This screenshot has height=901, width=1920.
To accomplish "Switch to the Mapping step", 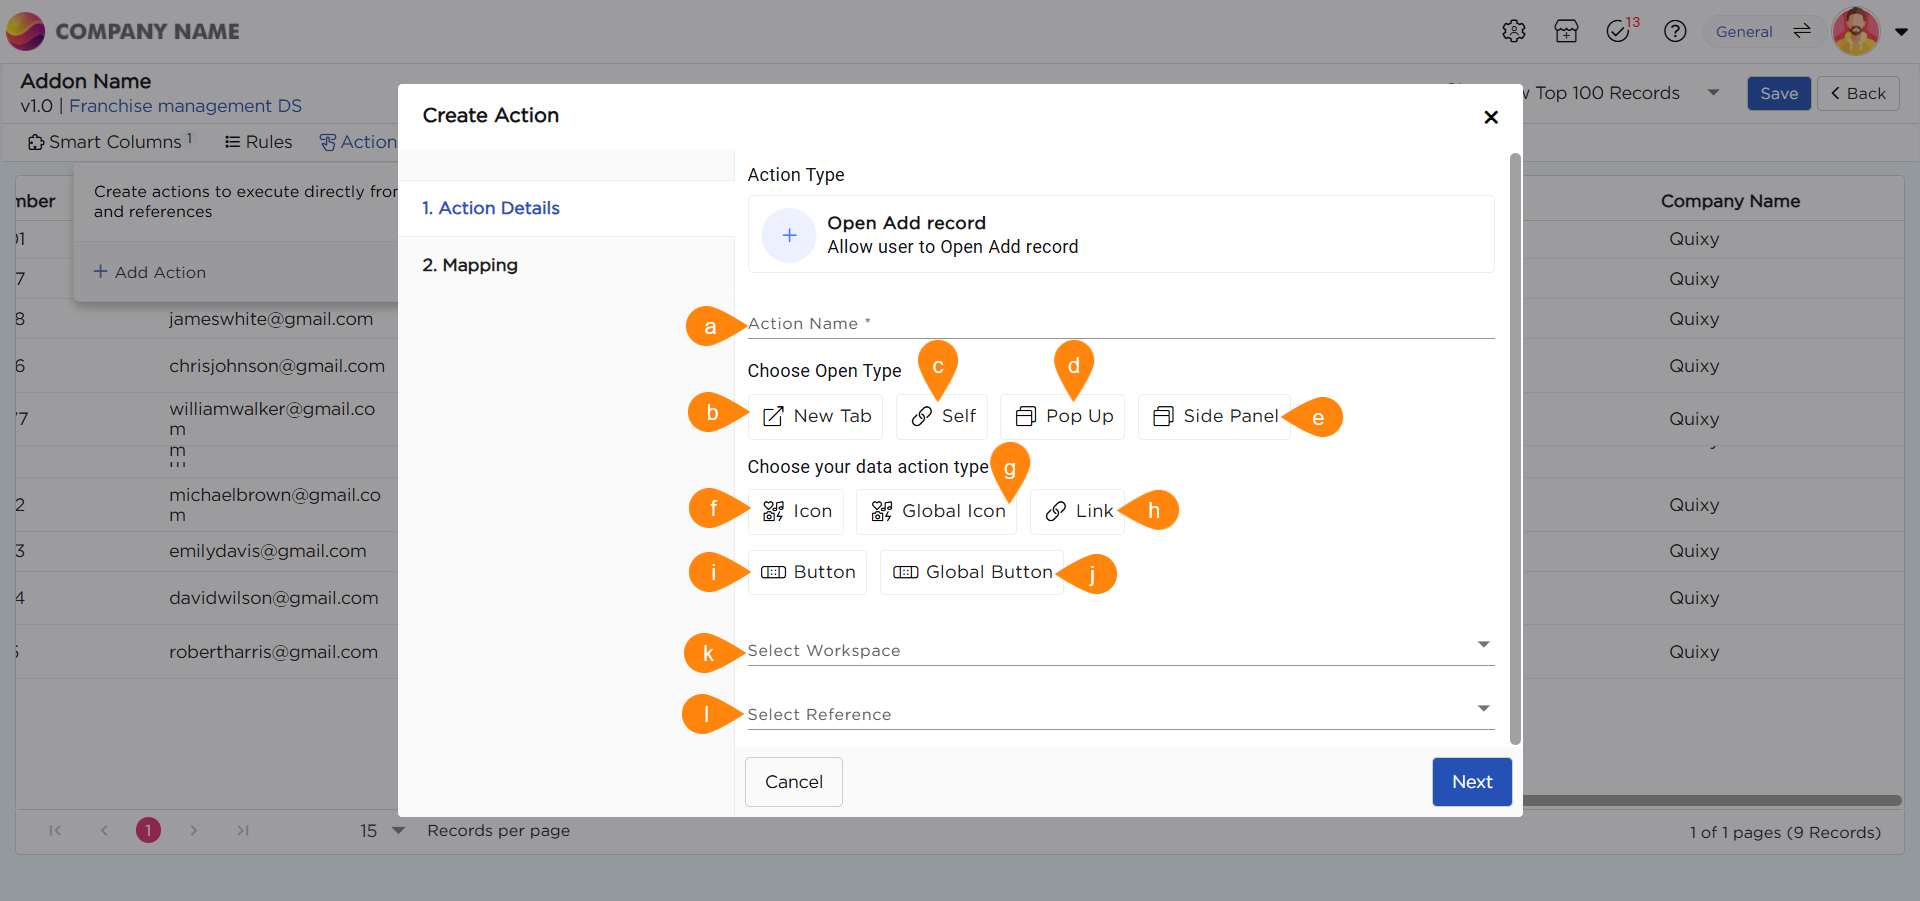I will [x=470, y=265].
